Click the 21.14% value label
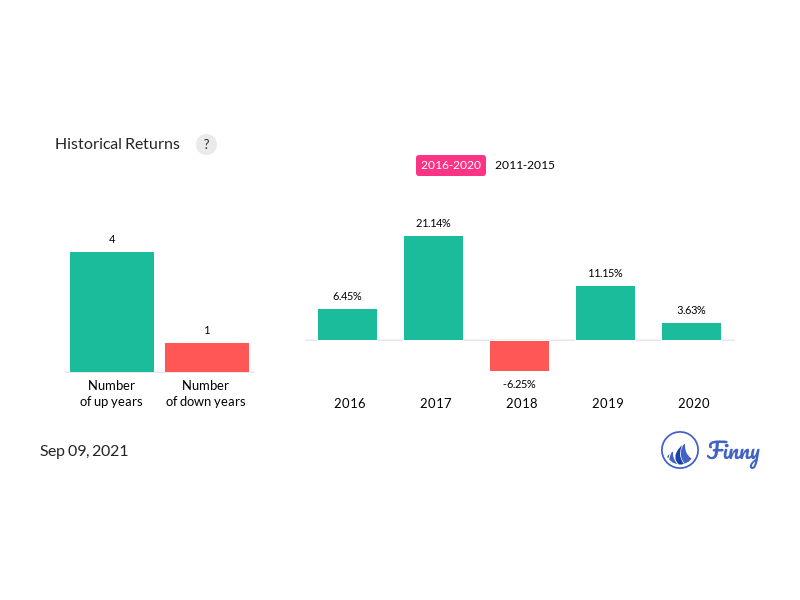Viewport: 800px width, 600px height. (433, 223)
